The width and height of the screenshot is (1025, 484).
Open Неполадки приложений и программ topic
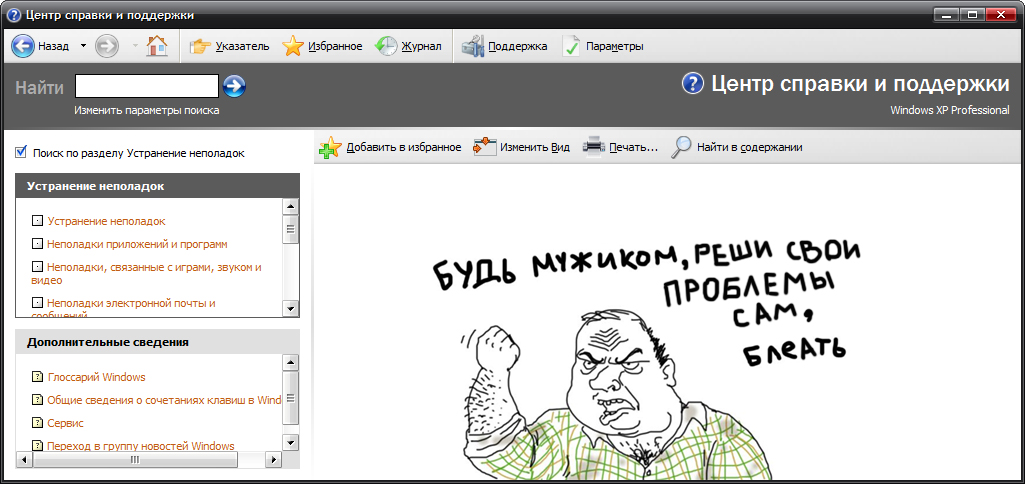tap(137, 244)
